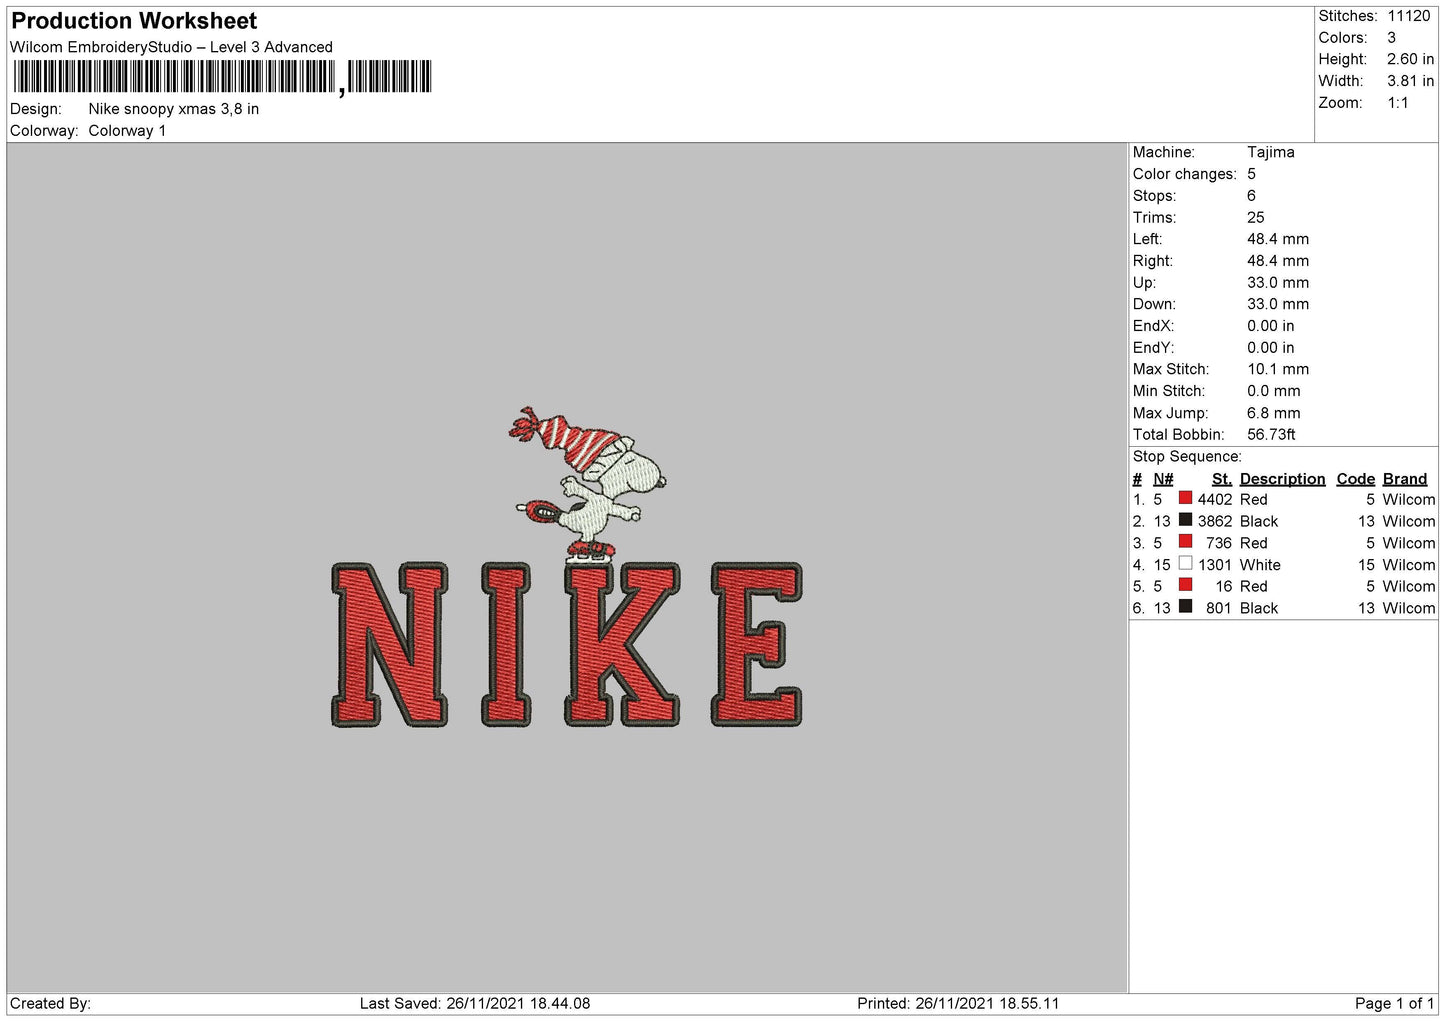Click the Right value 48.4 mm

1277,261
